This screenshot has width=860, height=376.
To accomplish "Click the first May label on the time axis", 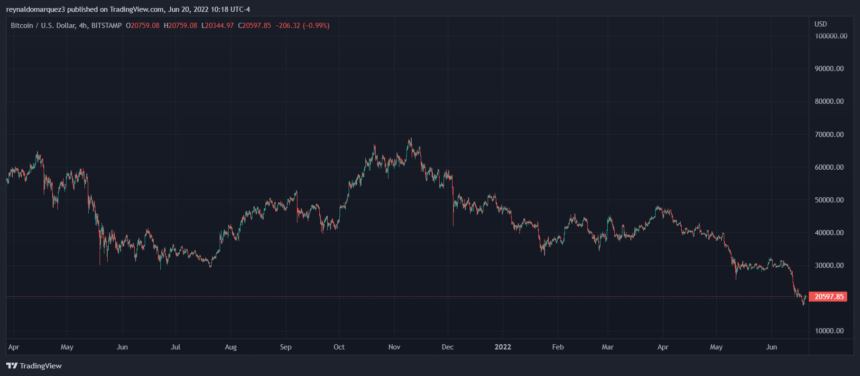I will (67, 347).
